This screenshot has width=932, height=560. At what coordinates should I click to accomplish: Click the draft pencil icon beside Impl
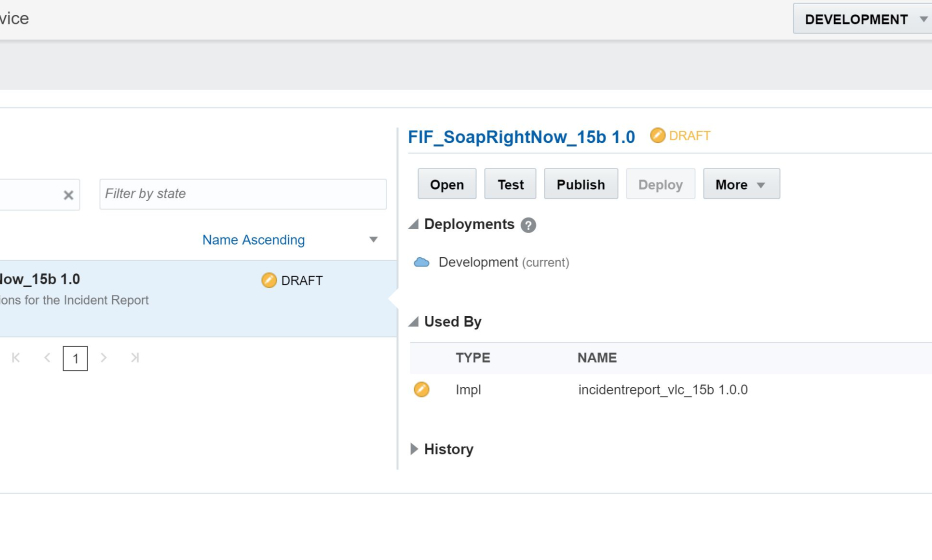(x=422, y=390)
